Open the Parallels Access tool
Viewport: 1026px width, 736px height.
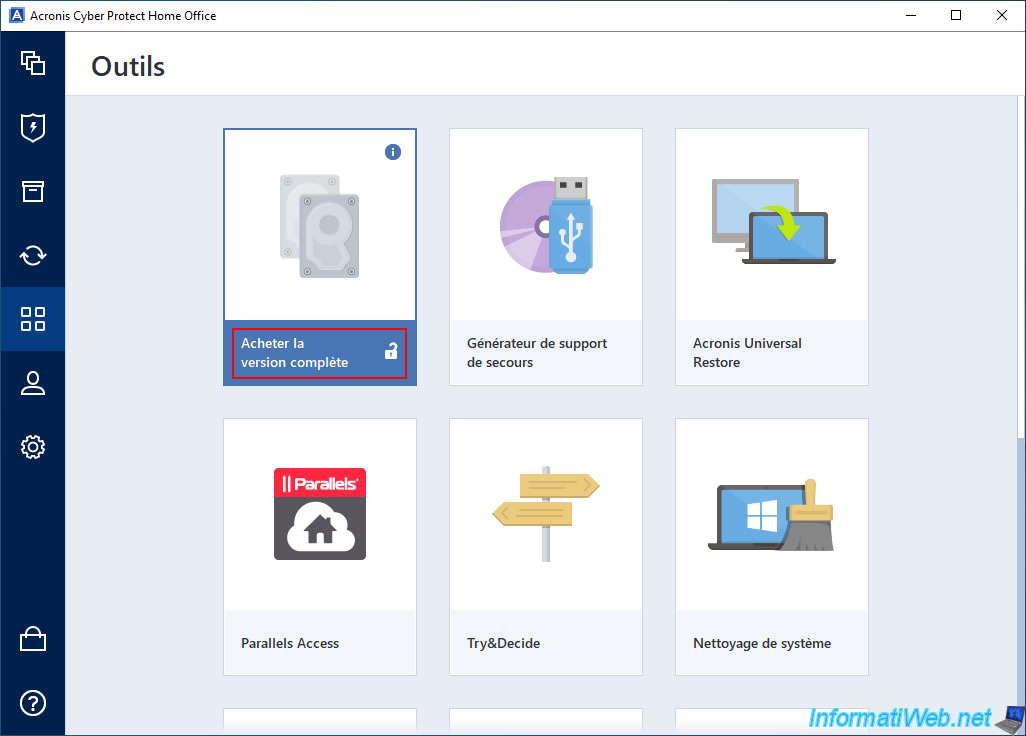(319, 545)
